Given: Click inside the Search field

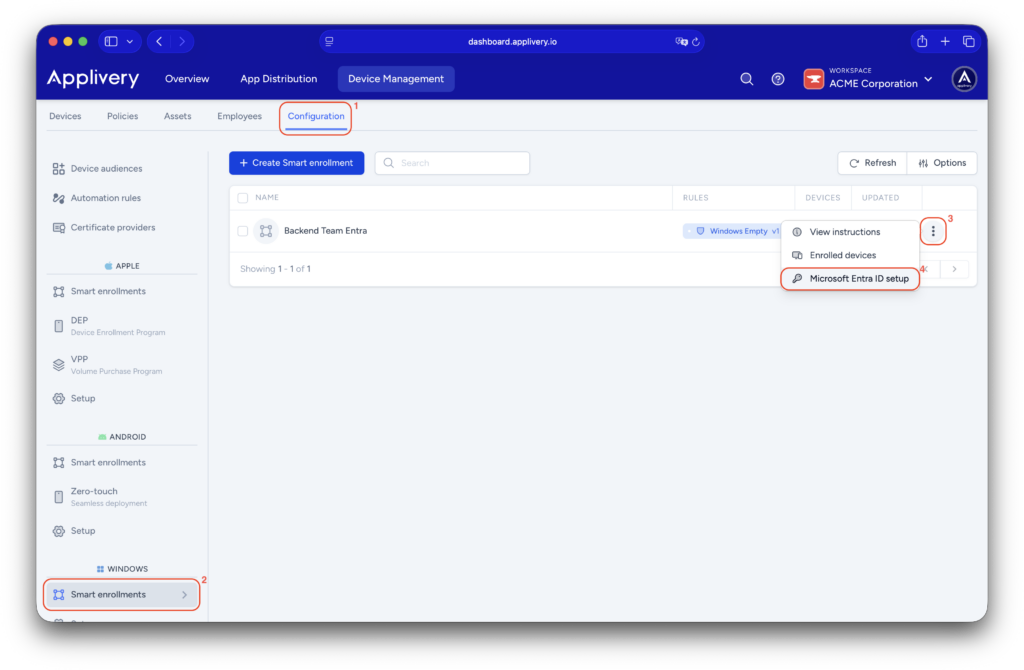Looking at the screenshot, I should tap(452, 162).
